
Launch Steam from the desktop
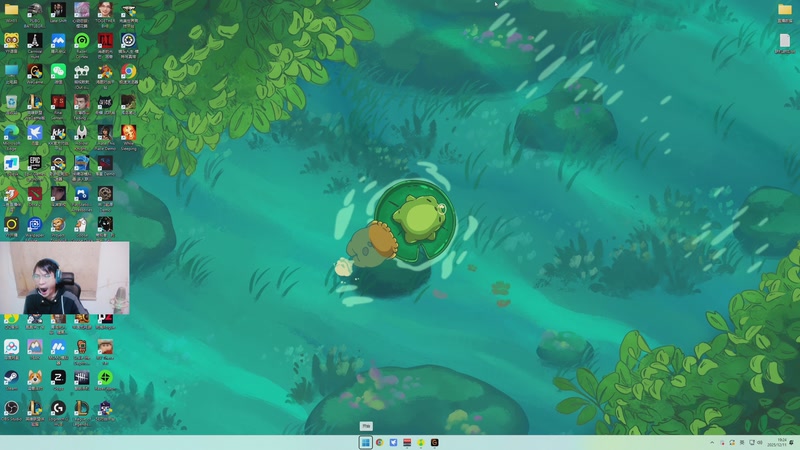[x=11, y=378]
